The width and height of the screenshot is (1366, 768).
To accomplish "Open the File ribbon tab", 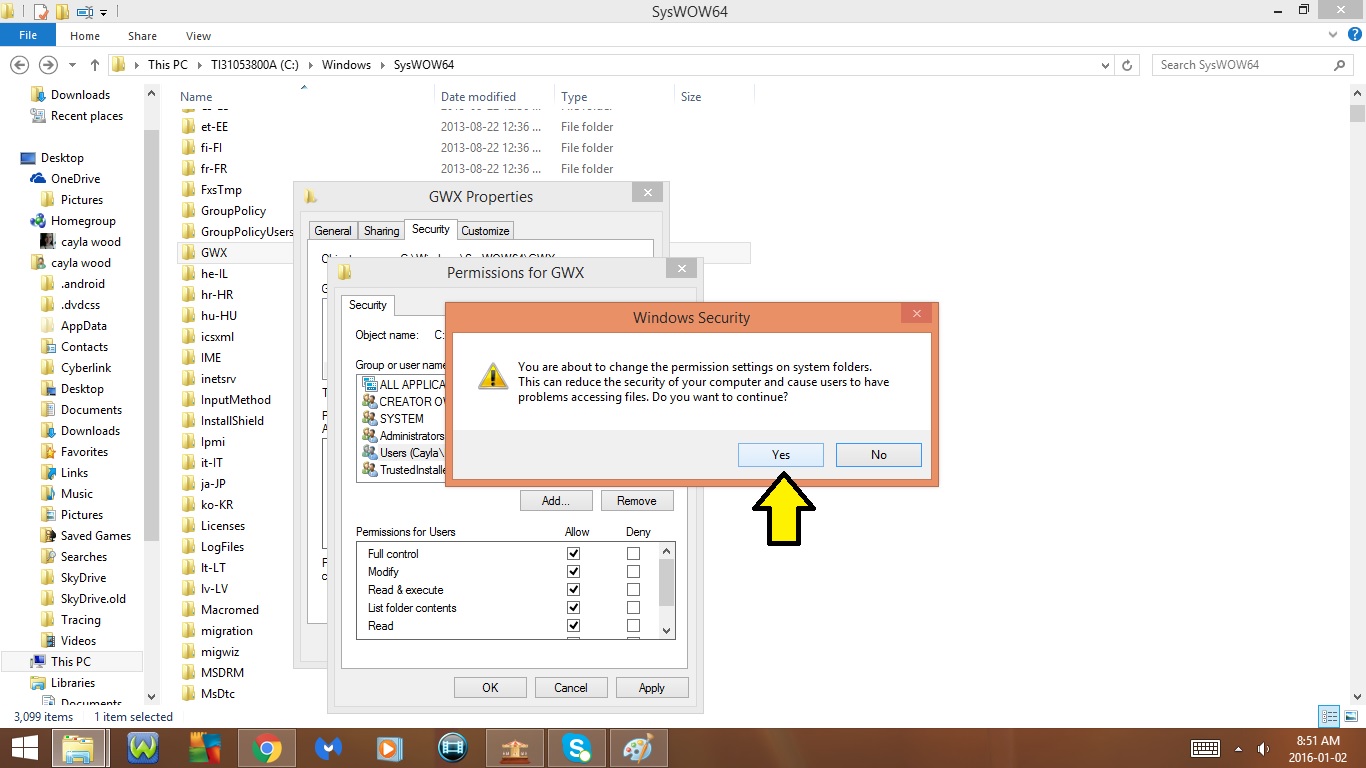I will 28,36.
